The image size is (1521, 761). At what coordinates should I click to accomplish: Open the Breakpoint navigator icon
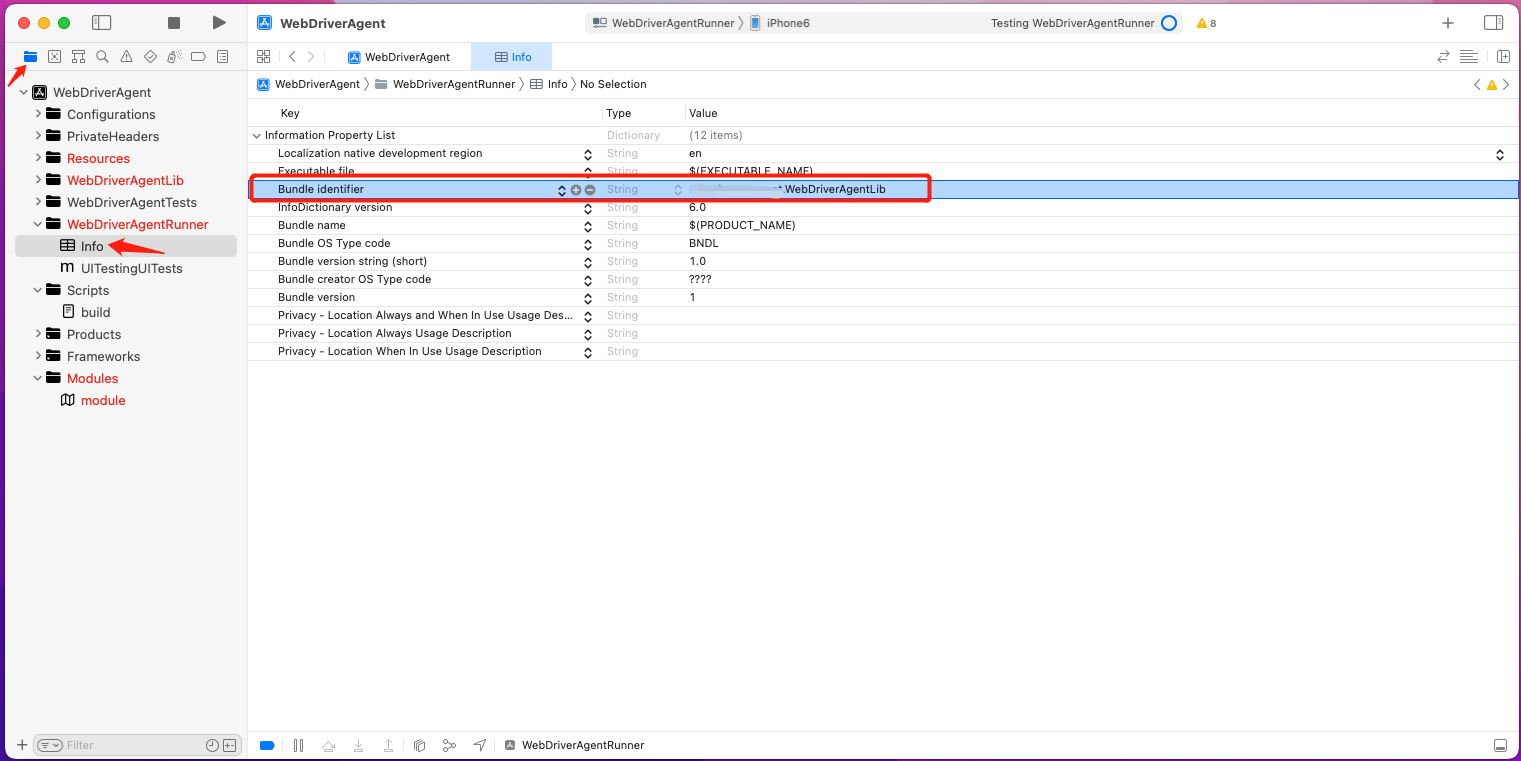(x=198, y=57)
